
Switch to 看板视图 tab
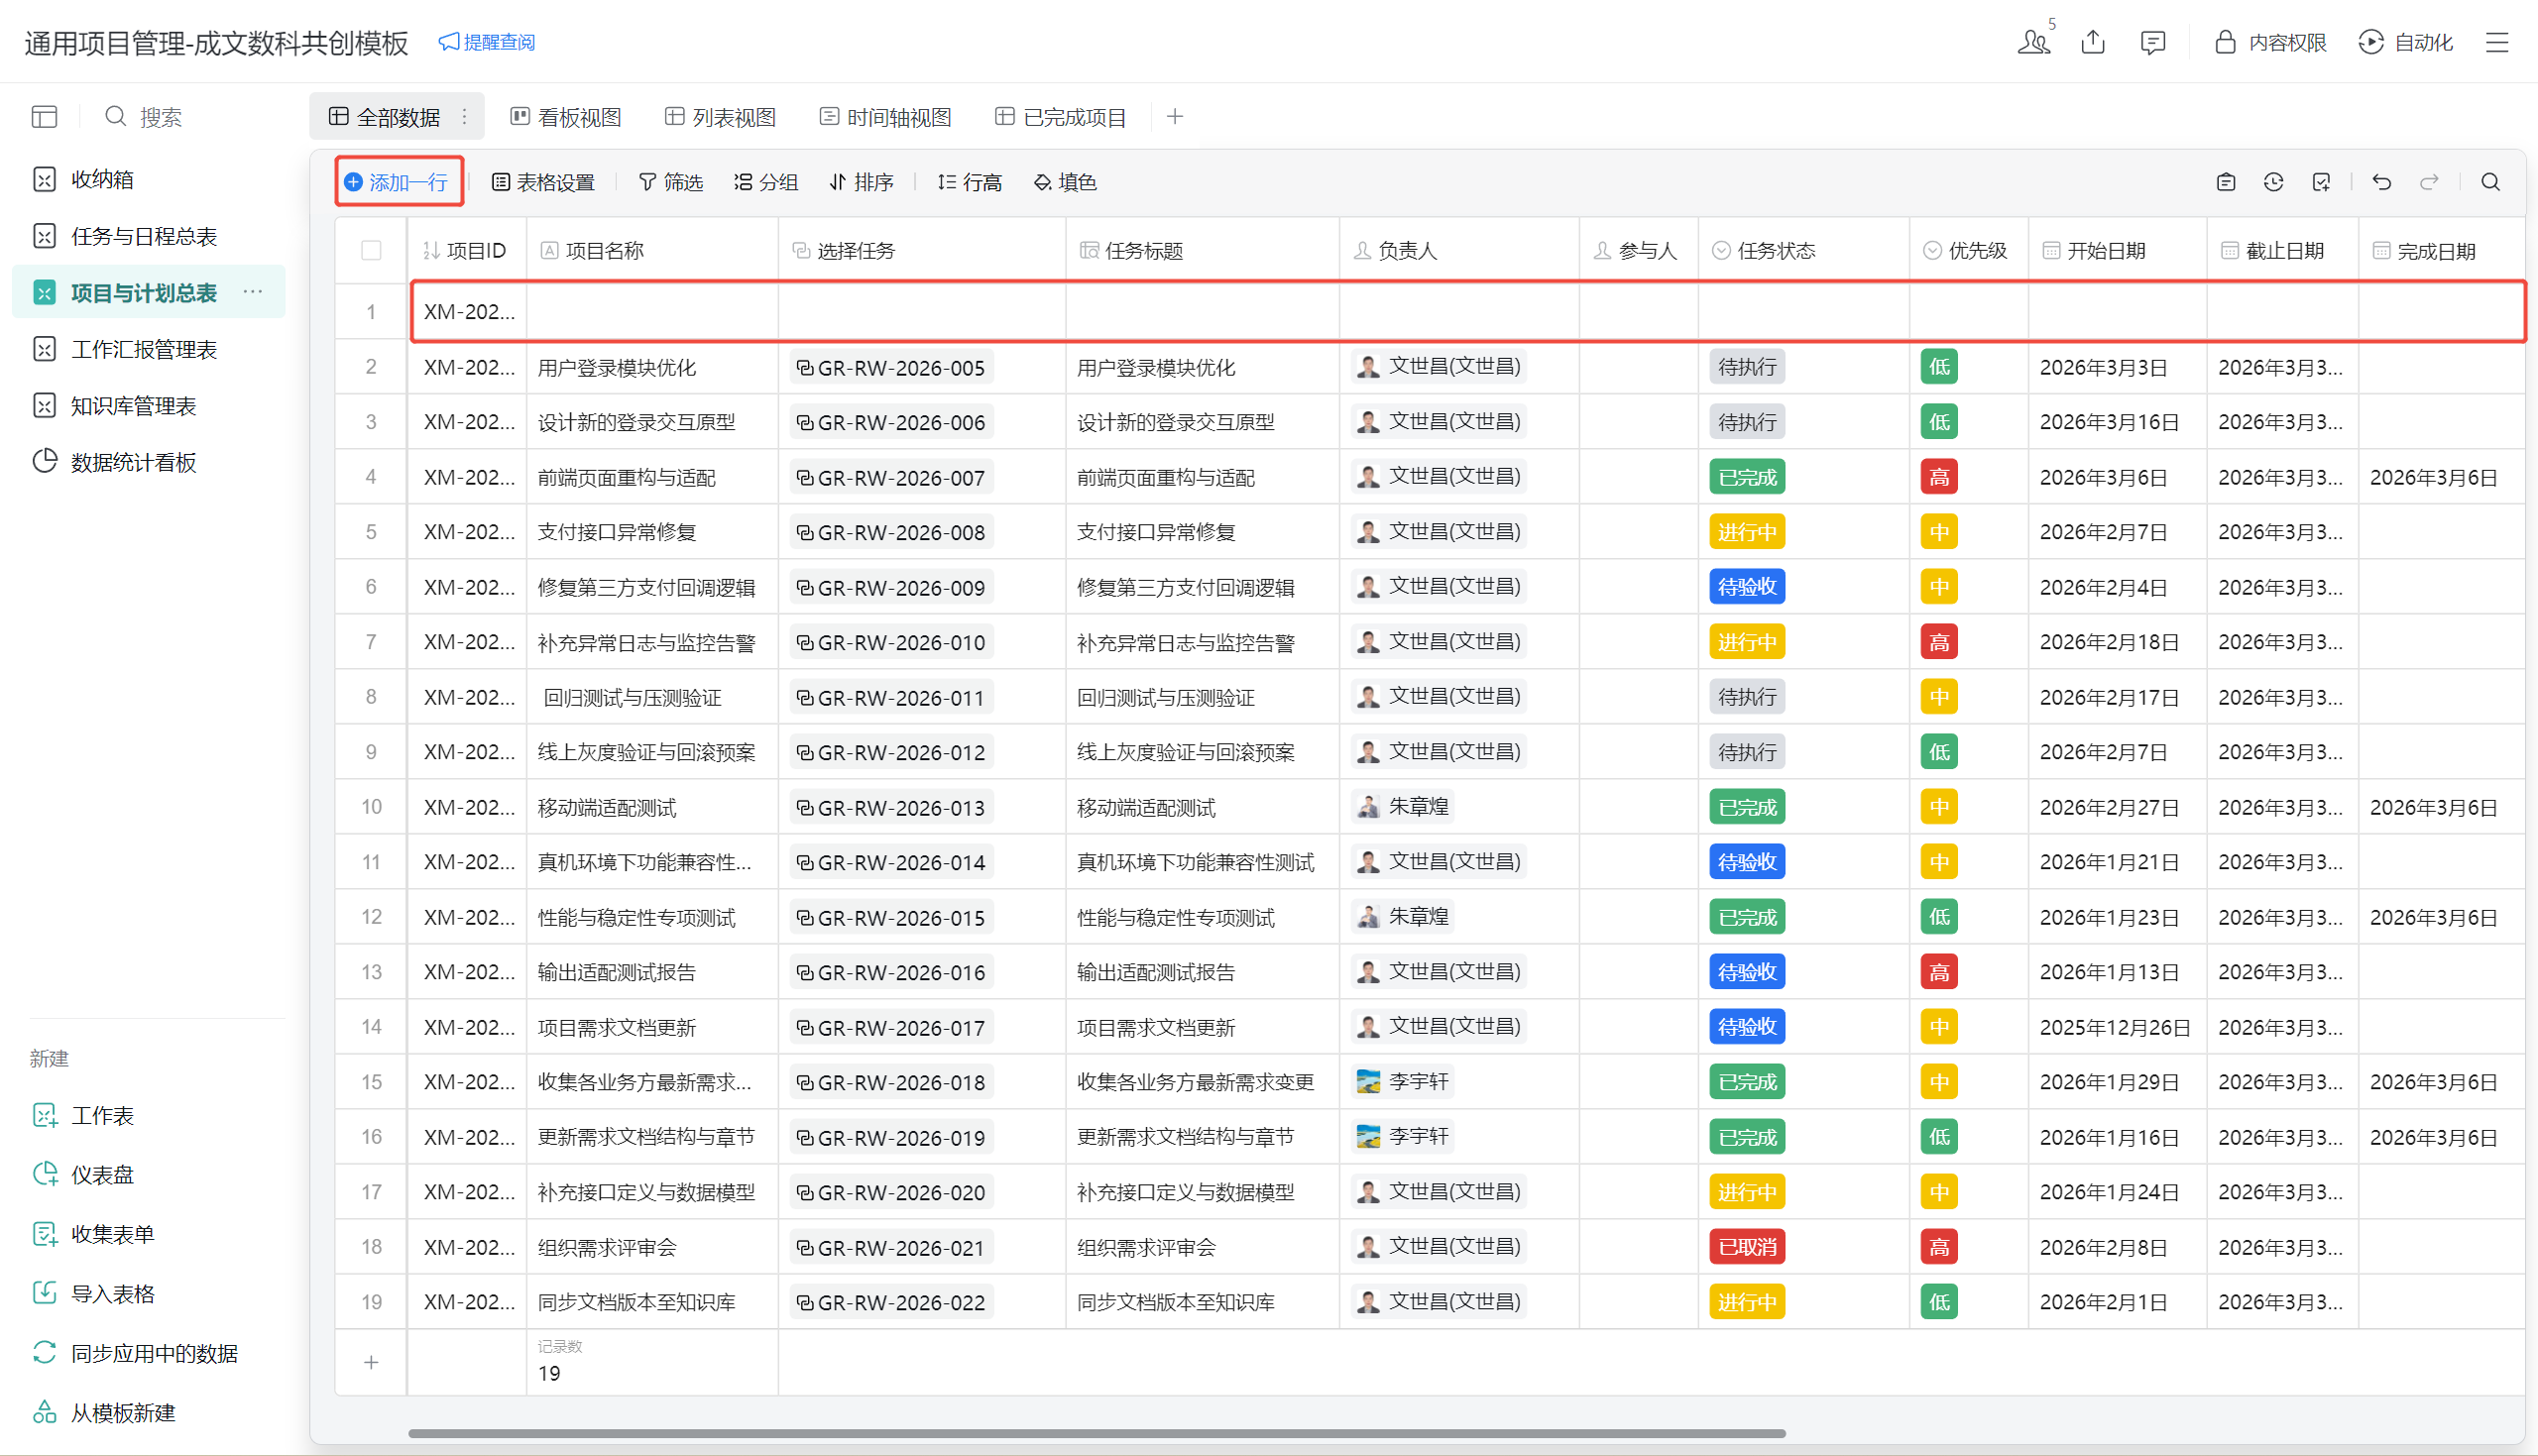point(566,117)
